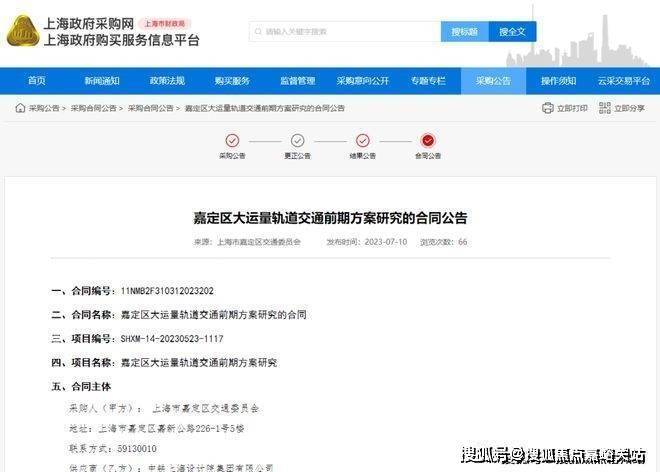Viewport: 660px width, 472px height.
Task: Open the 购买服务 menu item
Action: 232,81
